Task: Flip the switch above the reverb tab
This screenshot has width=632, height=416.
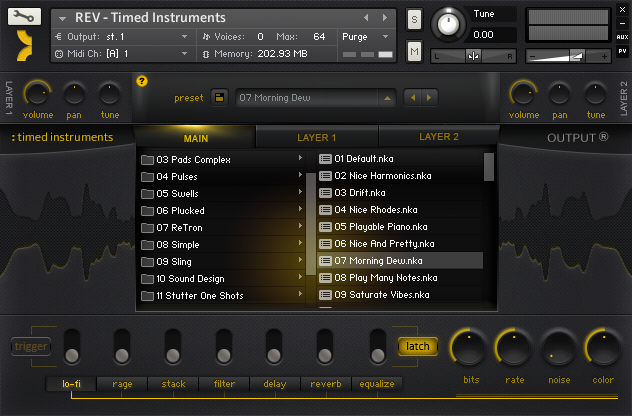Action: pyautogui.click(x=326, y=347)
